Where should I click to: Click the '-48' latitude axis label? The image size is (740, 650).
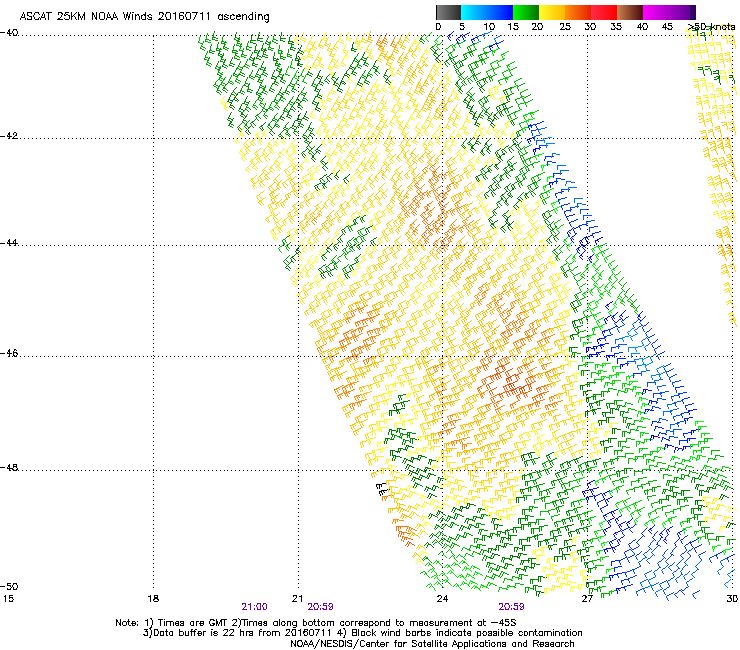(x=9, y=467)
